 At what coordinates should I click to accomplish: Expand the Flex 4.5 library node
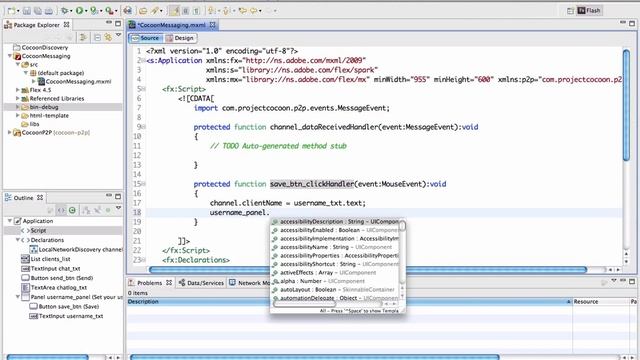coord(18,90)
